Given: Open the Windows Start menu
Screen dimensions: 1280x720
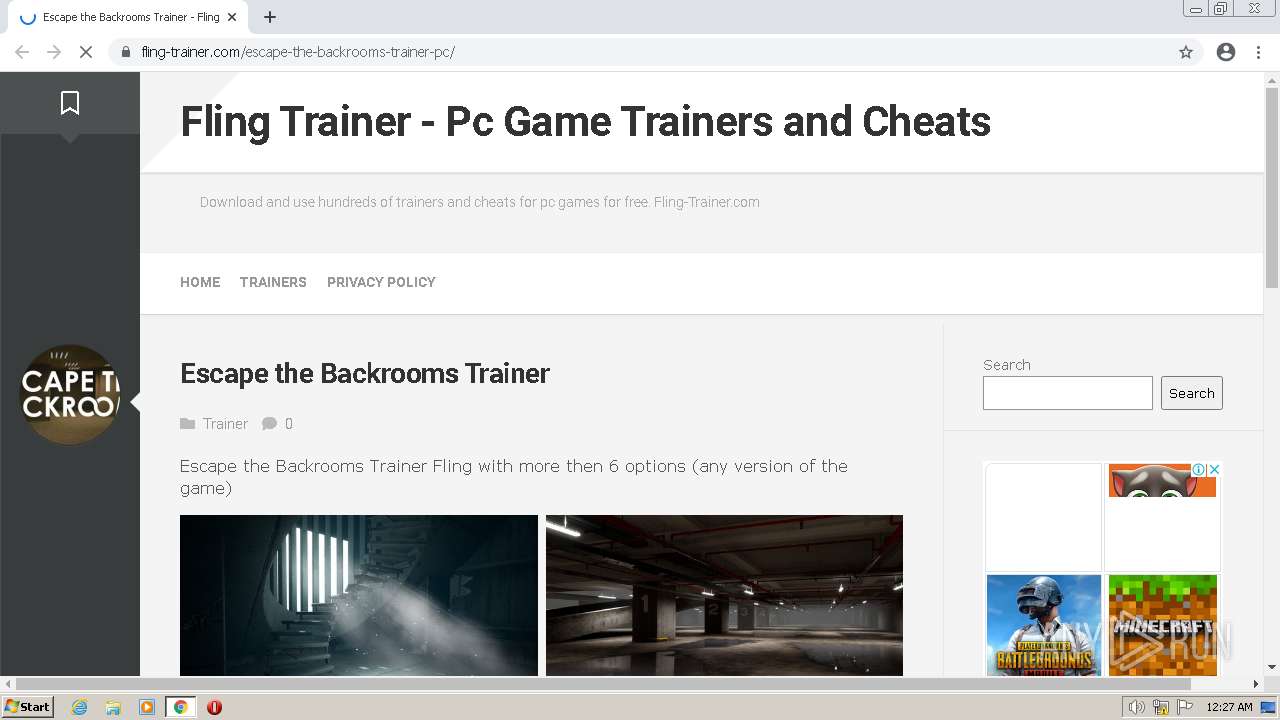Looking at the screenshot, I should (28, 707).
